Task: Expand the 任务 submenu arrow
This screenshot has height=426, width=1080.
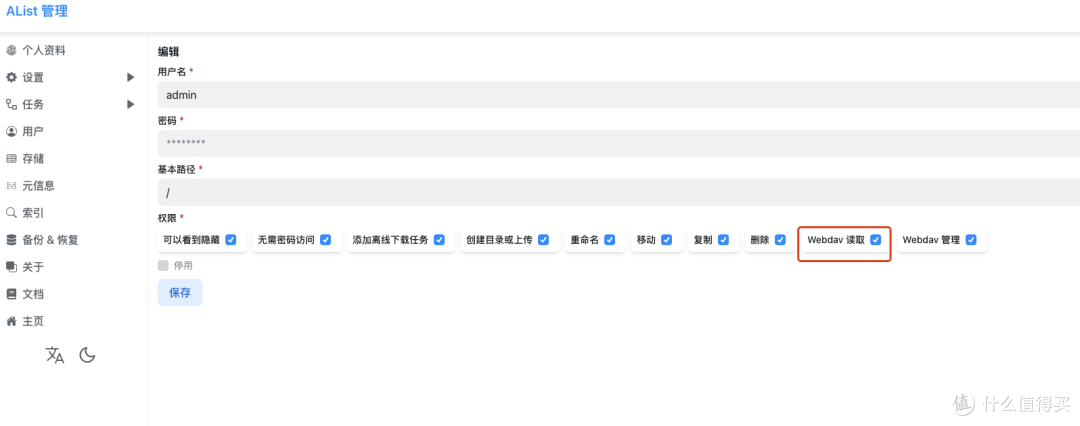Action: [x=130, y=105]
